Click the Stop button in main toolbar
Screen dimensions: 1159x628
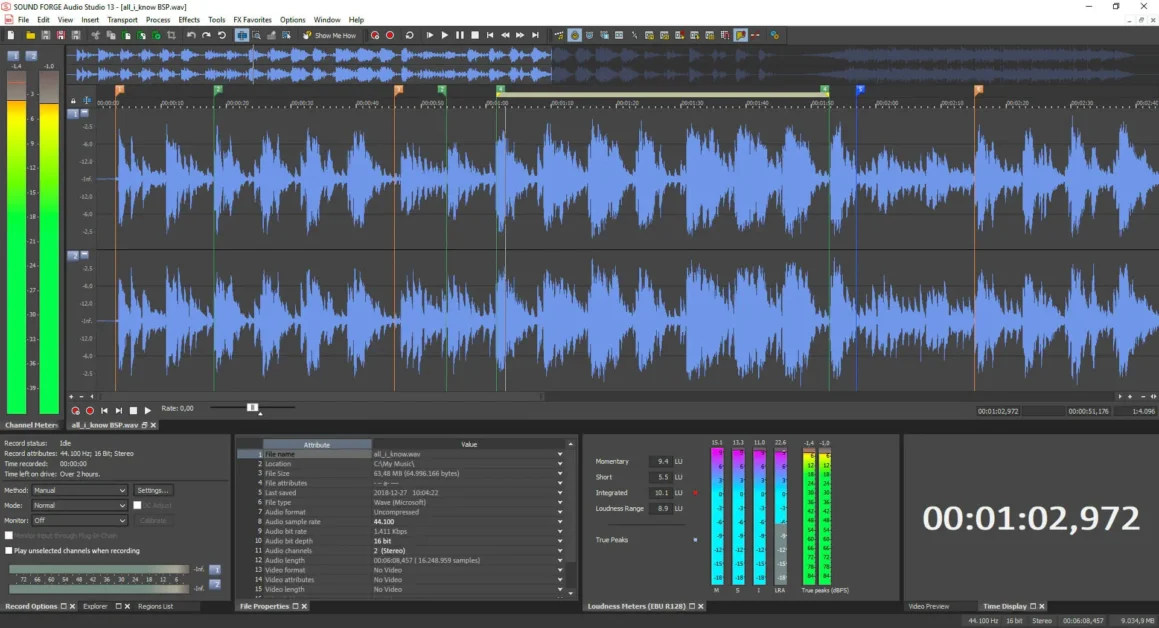(475, 35)
